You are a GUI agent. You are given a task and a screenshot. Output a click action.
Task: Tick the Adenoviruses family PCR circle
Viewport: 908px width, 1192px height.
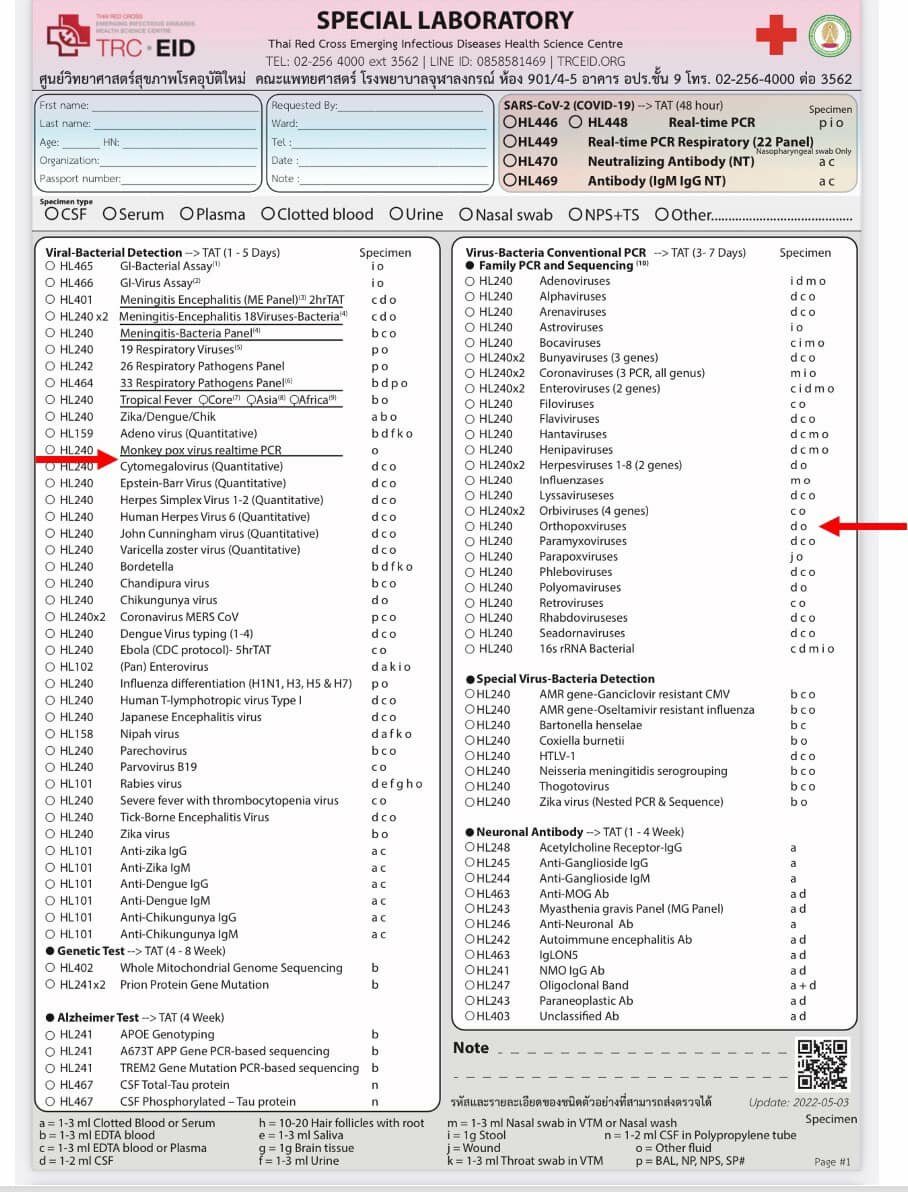(x=470, y=281)
